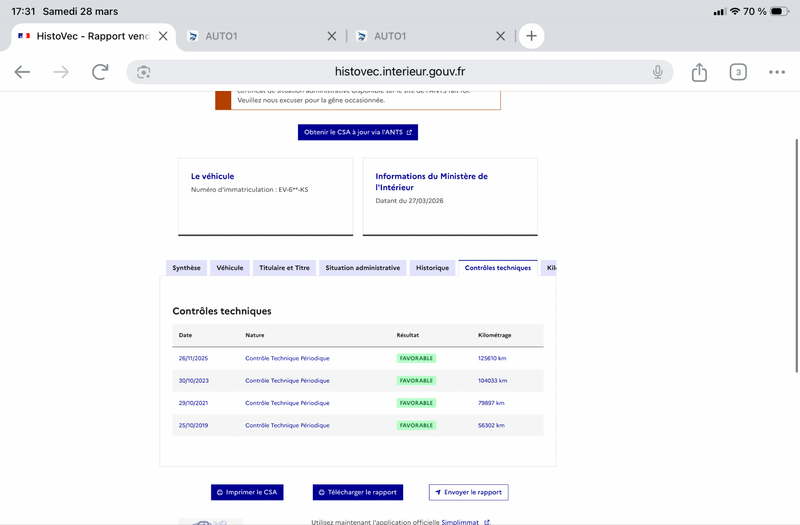
Task: Show the Historique tab
Action: point(433,268)
